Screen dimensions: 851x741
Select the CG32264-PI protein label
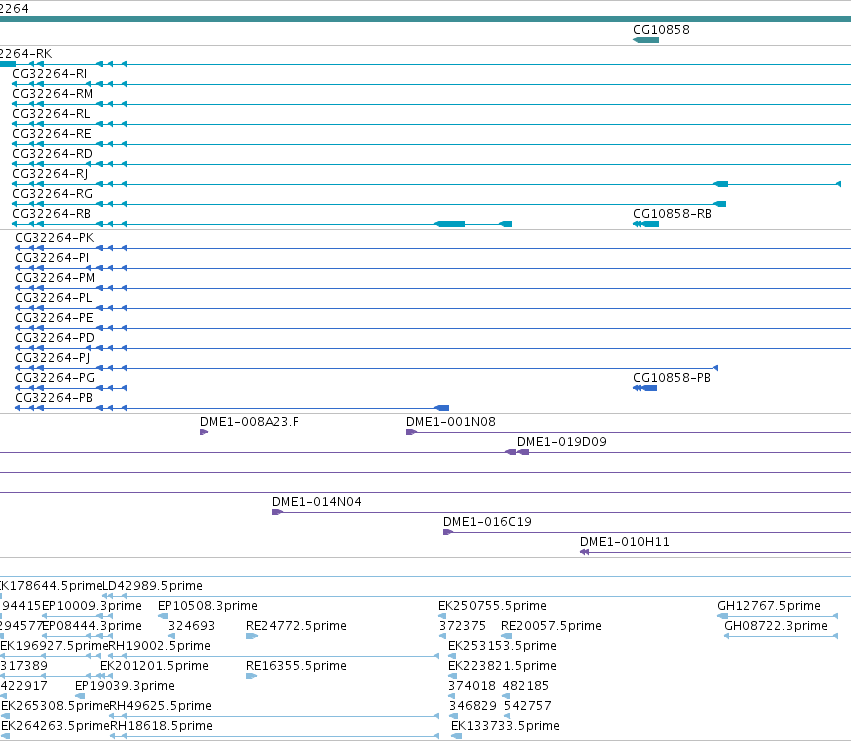(x=52, y=258)
